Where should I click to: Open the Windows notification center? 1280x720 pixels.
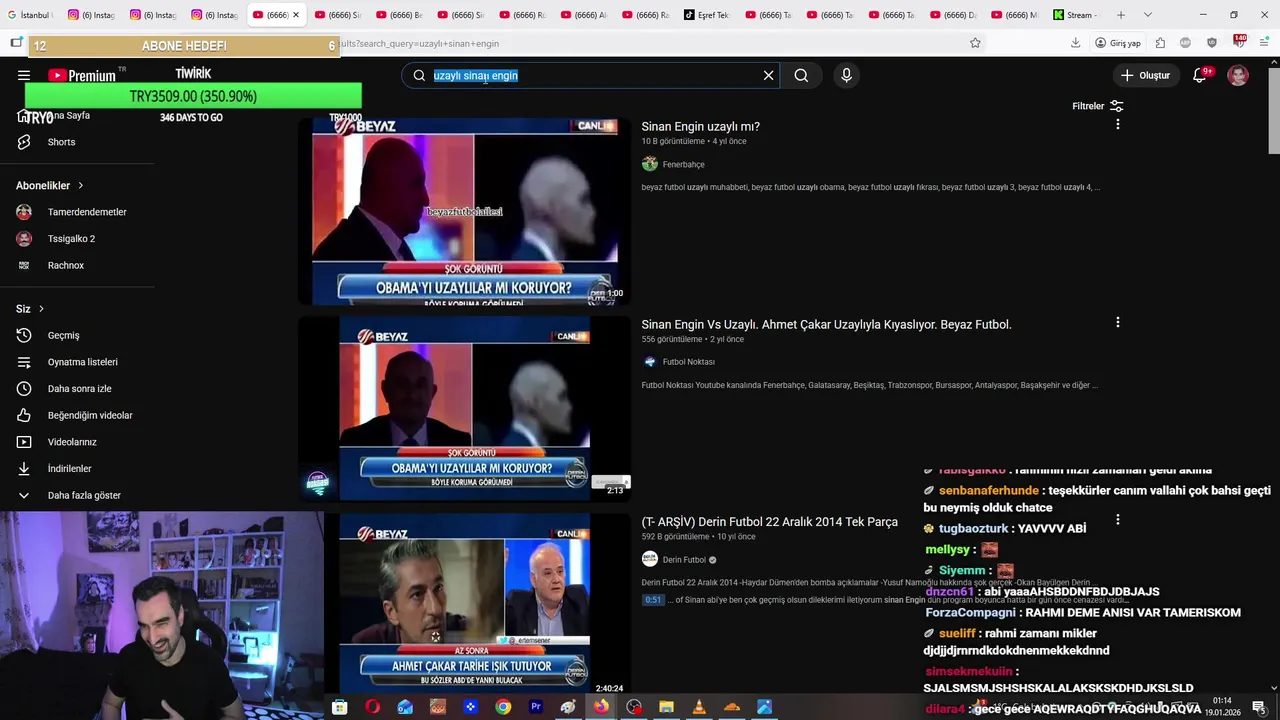[x=1259, y=707]
